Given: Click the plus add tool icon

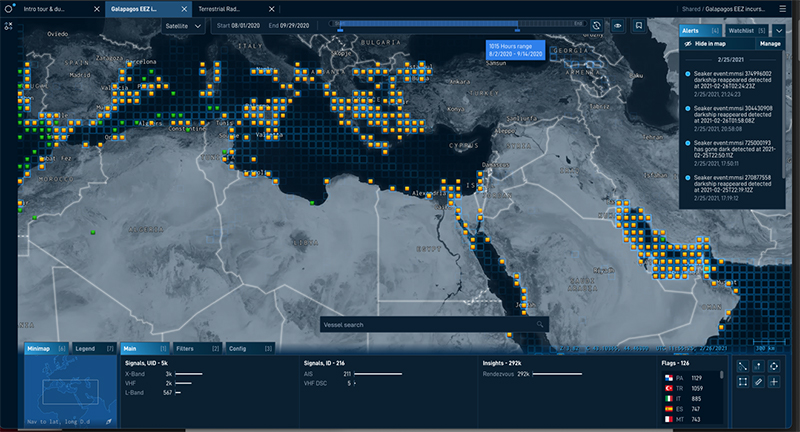Looking at the screenshot, I should coord(773,382).
